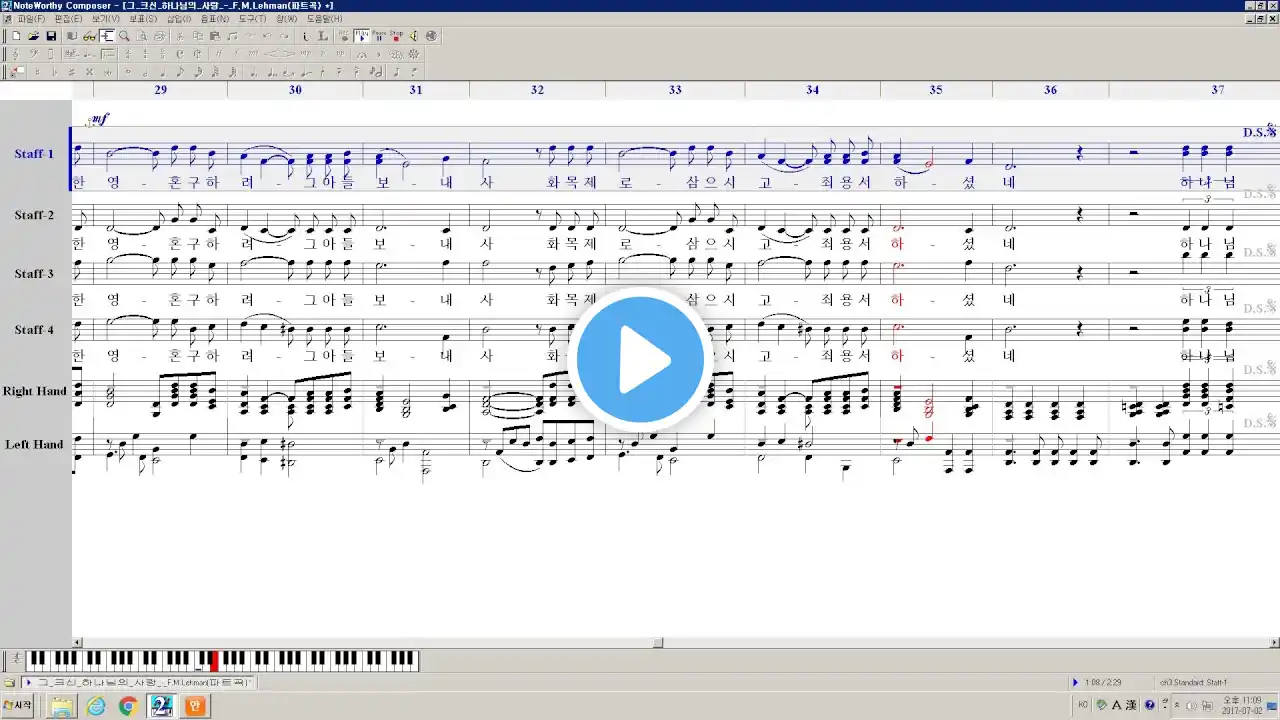Select the magnifier zoom tool
Image resolution: width=1280 pixels, height=720 pixels.
[x=124, y=36]
